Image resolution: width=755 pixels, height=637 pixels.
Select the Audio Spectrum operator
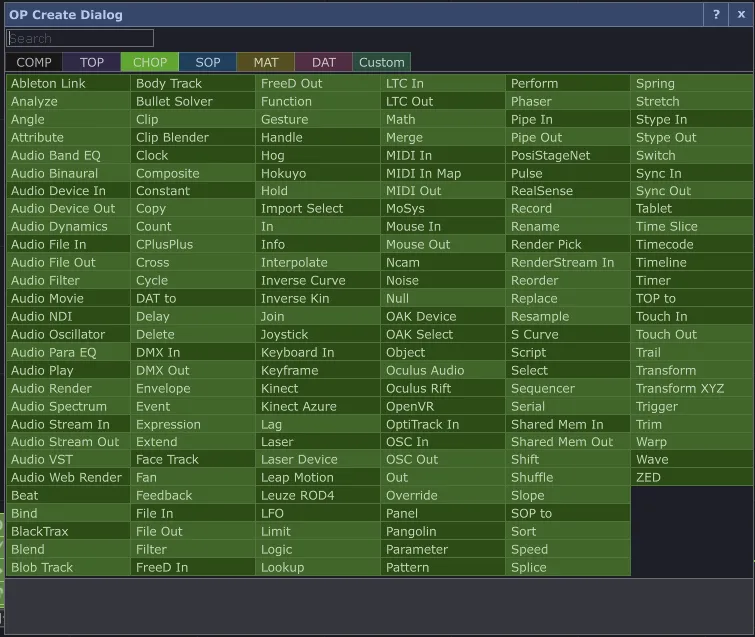point(68,406)
